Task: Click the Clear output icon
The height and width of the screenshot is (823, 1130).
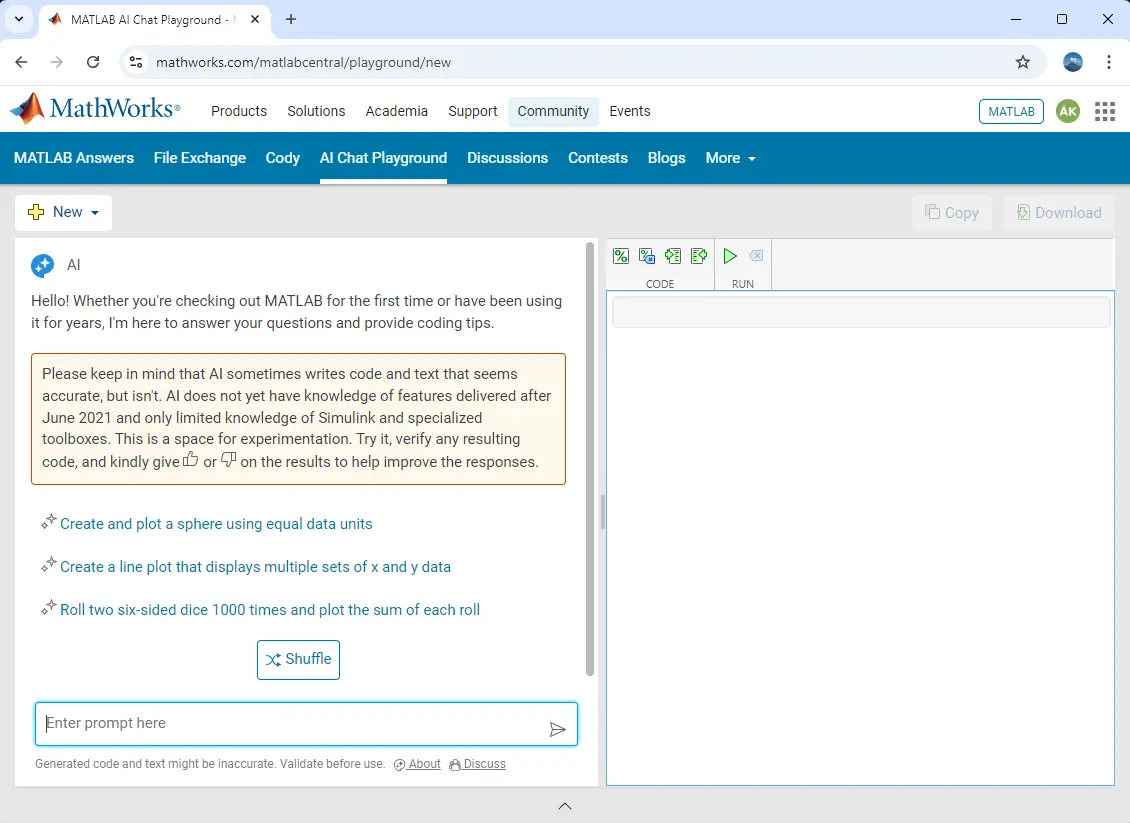Action: [x=756, y=256]
